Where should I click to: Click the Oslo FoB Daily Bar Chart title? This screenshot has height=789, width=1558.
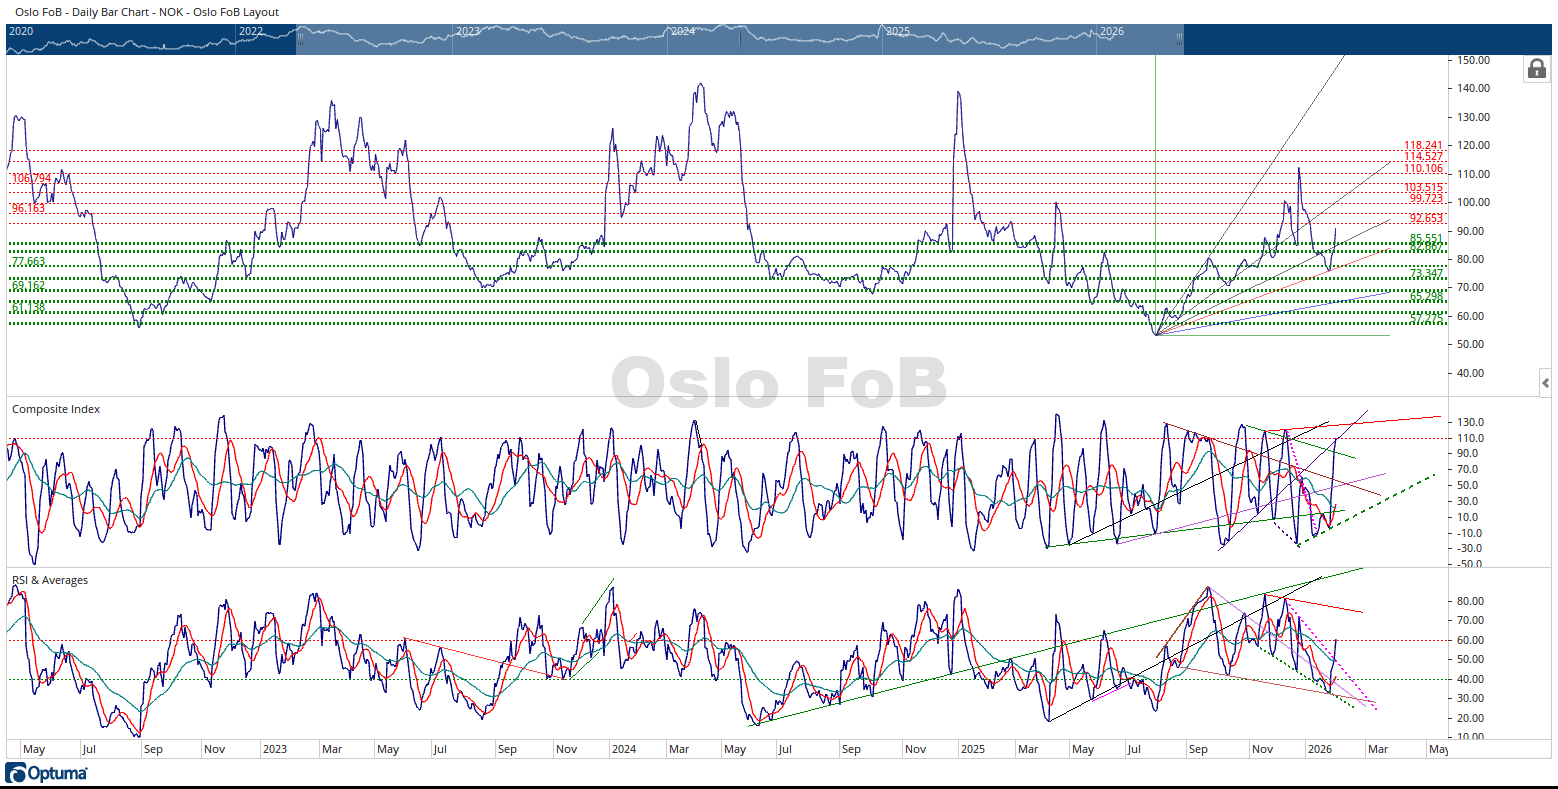point(147,12)
